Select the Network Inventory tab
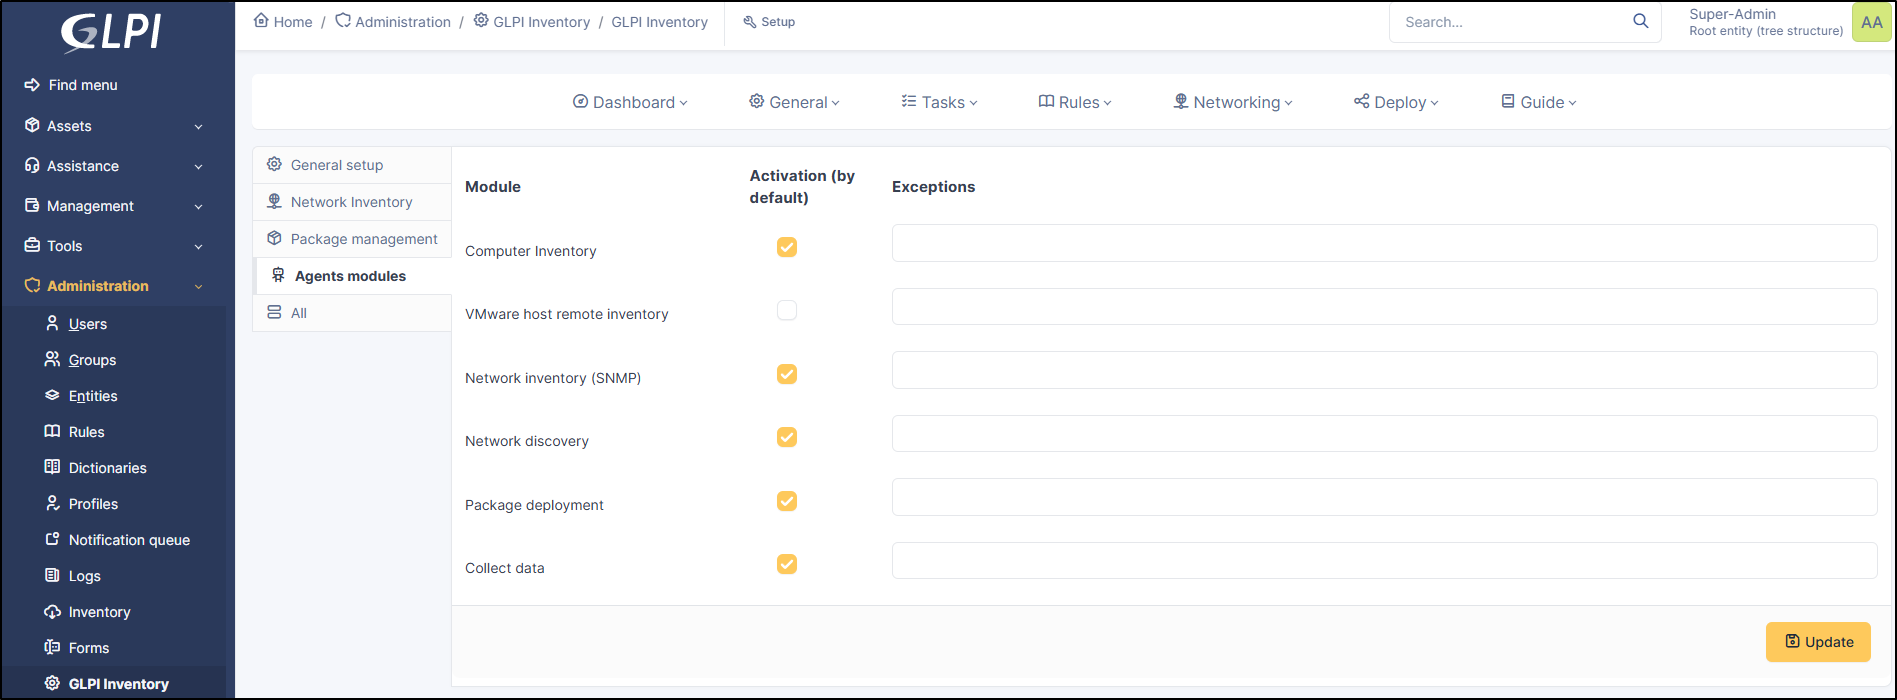 pos(351,202)
